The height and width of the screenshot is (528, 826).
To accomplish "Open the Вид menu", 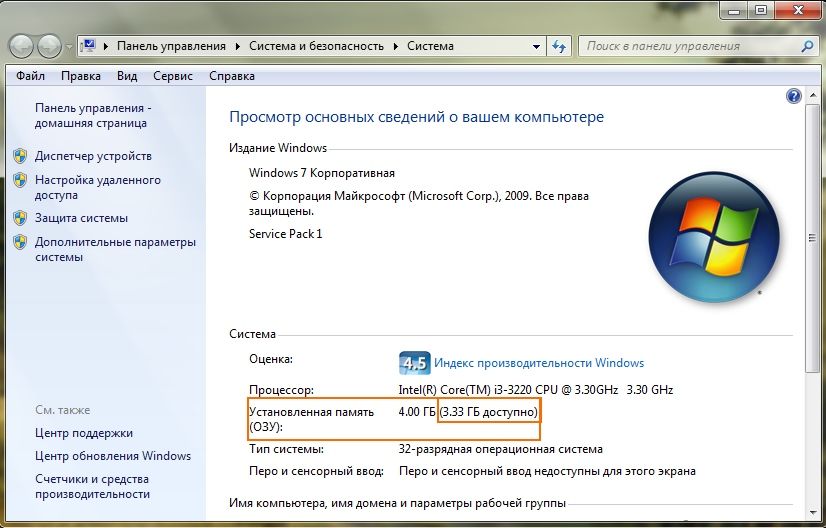I will [x=127, y=76].
